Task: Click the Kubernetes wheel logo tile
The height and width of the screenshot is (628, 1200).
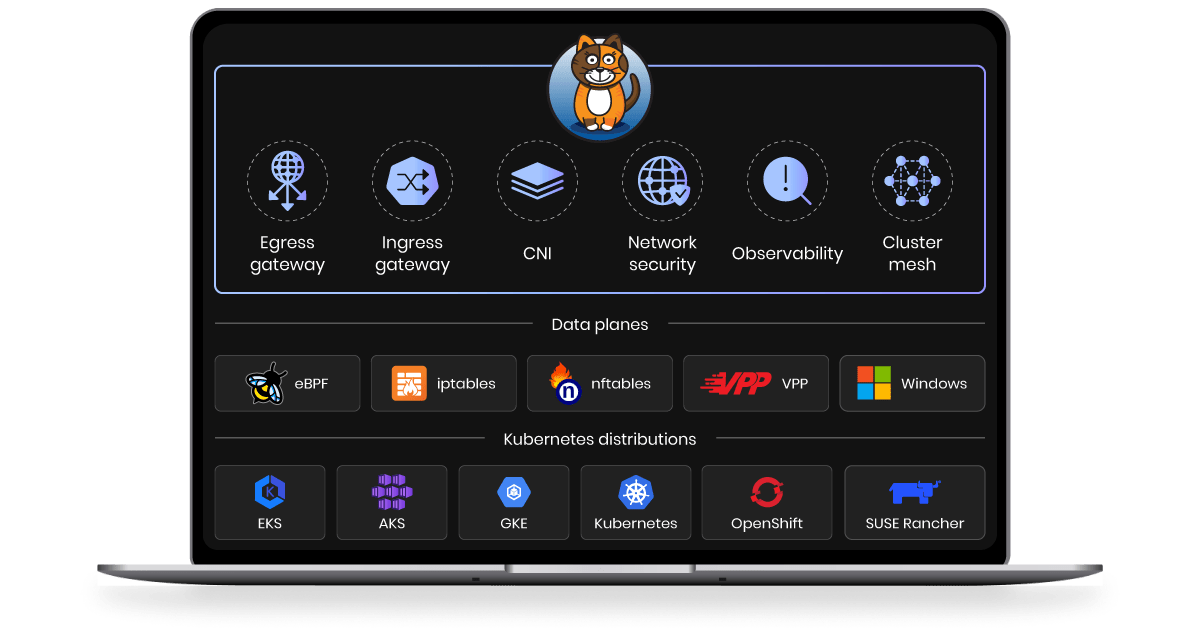Action: click(x=636, y=502)
